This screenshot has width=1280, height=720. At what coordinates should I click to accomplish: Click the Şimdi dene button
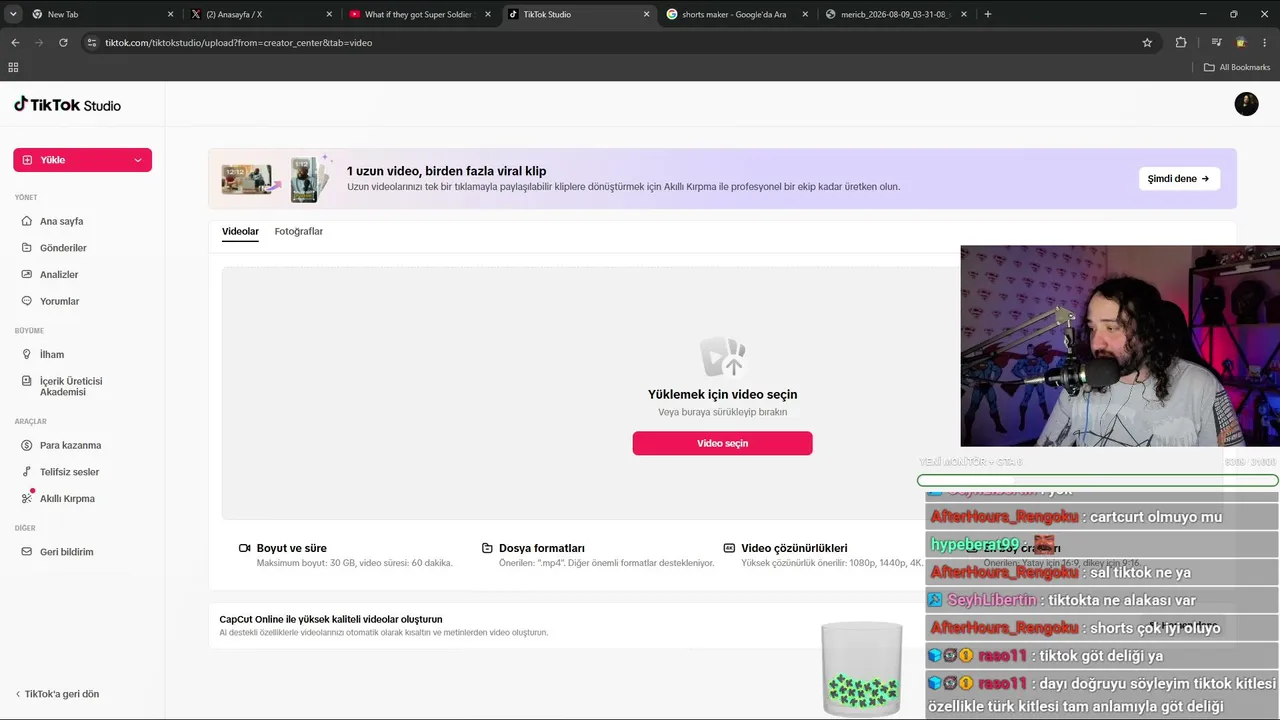click(1179, 179)
